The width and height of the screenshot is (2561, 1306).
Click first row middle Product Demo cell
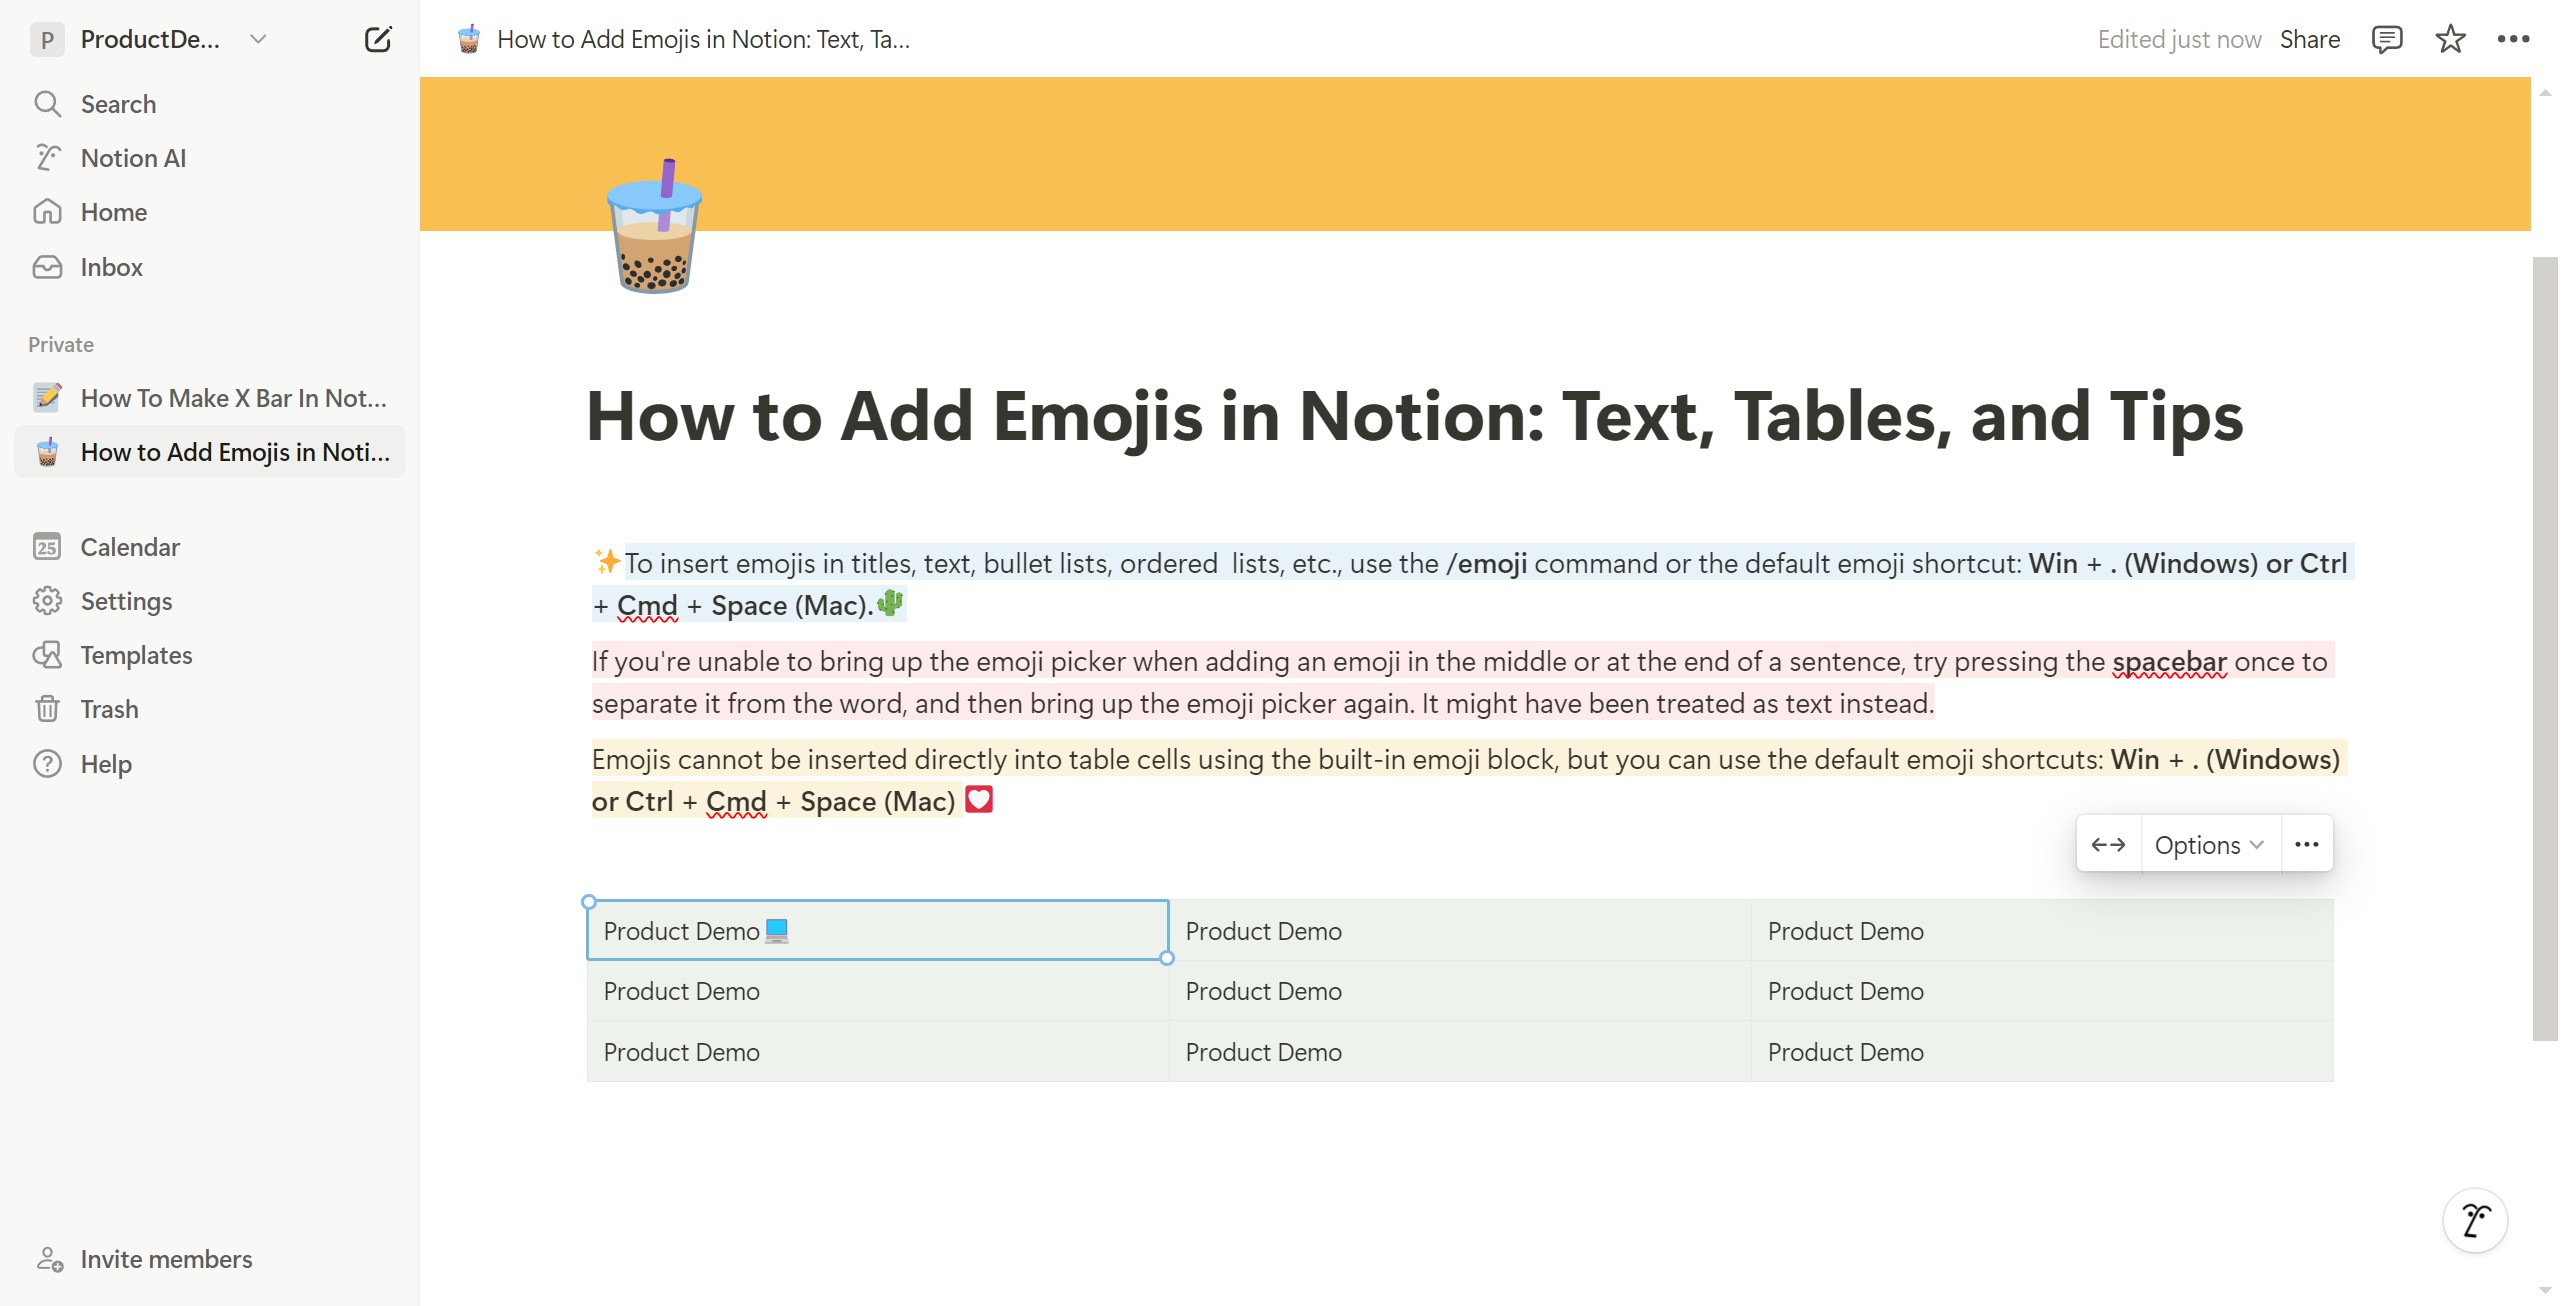[1459, 931]
